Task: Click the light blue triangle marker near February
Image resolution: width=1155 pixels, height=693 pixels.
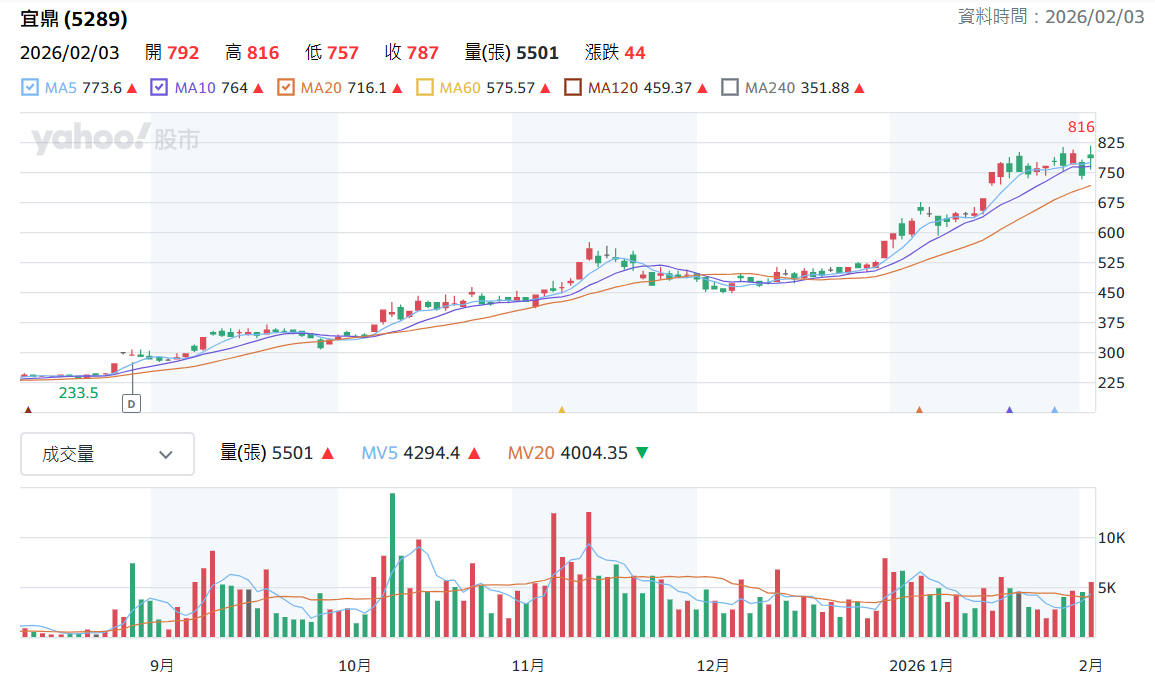Action: tap(1054, 409)
